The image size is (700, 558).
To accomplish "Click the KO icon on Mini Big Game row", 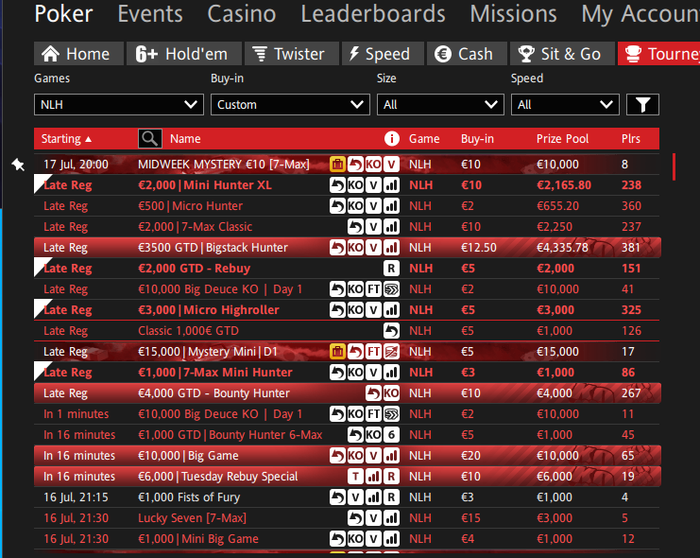I will click(355, 539).
